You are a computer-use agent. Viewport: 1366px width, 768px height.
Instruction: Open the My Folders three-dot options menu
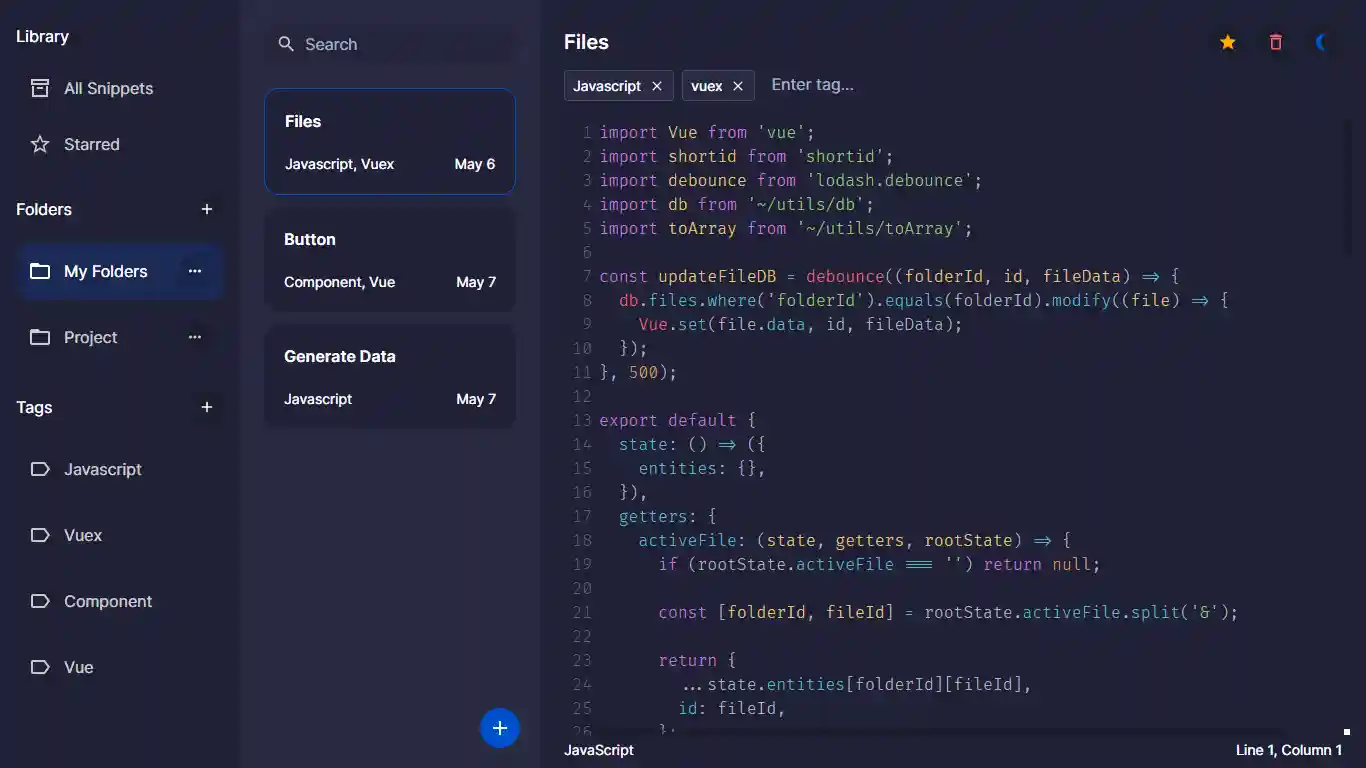pyautogui.click(x=195, y=271)
